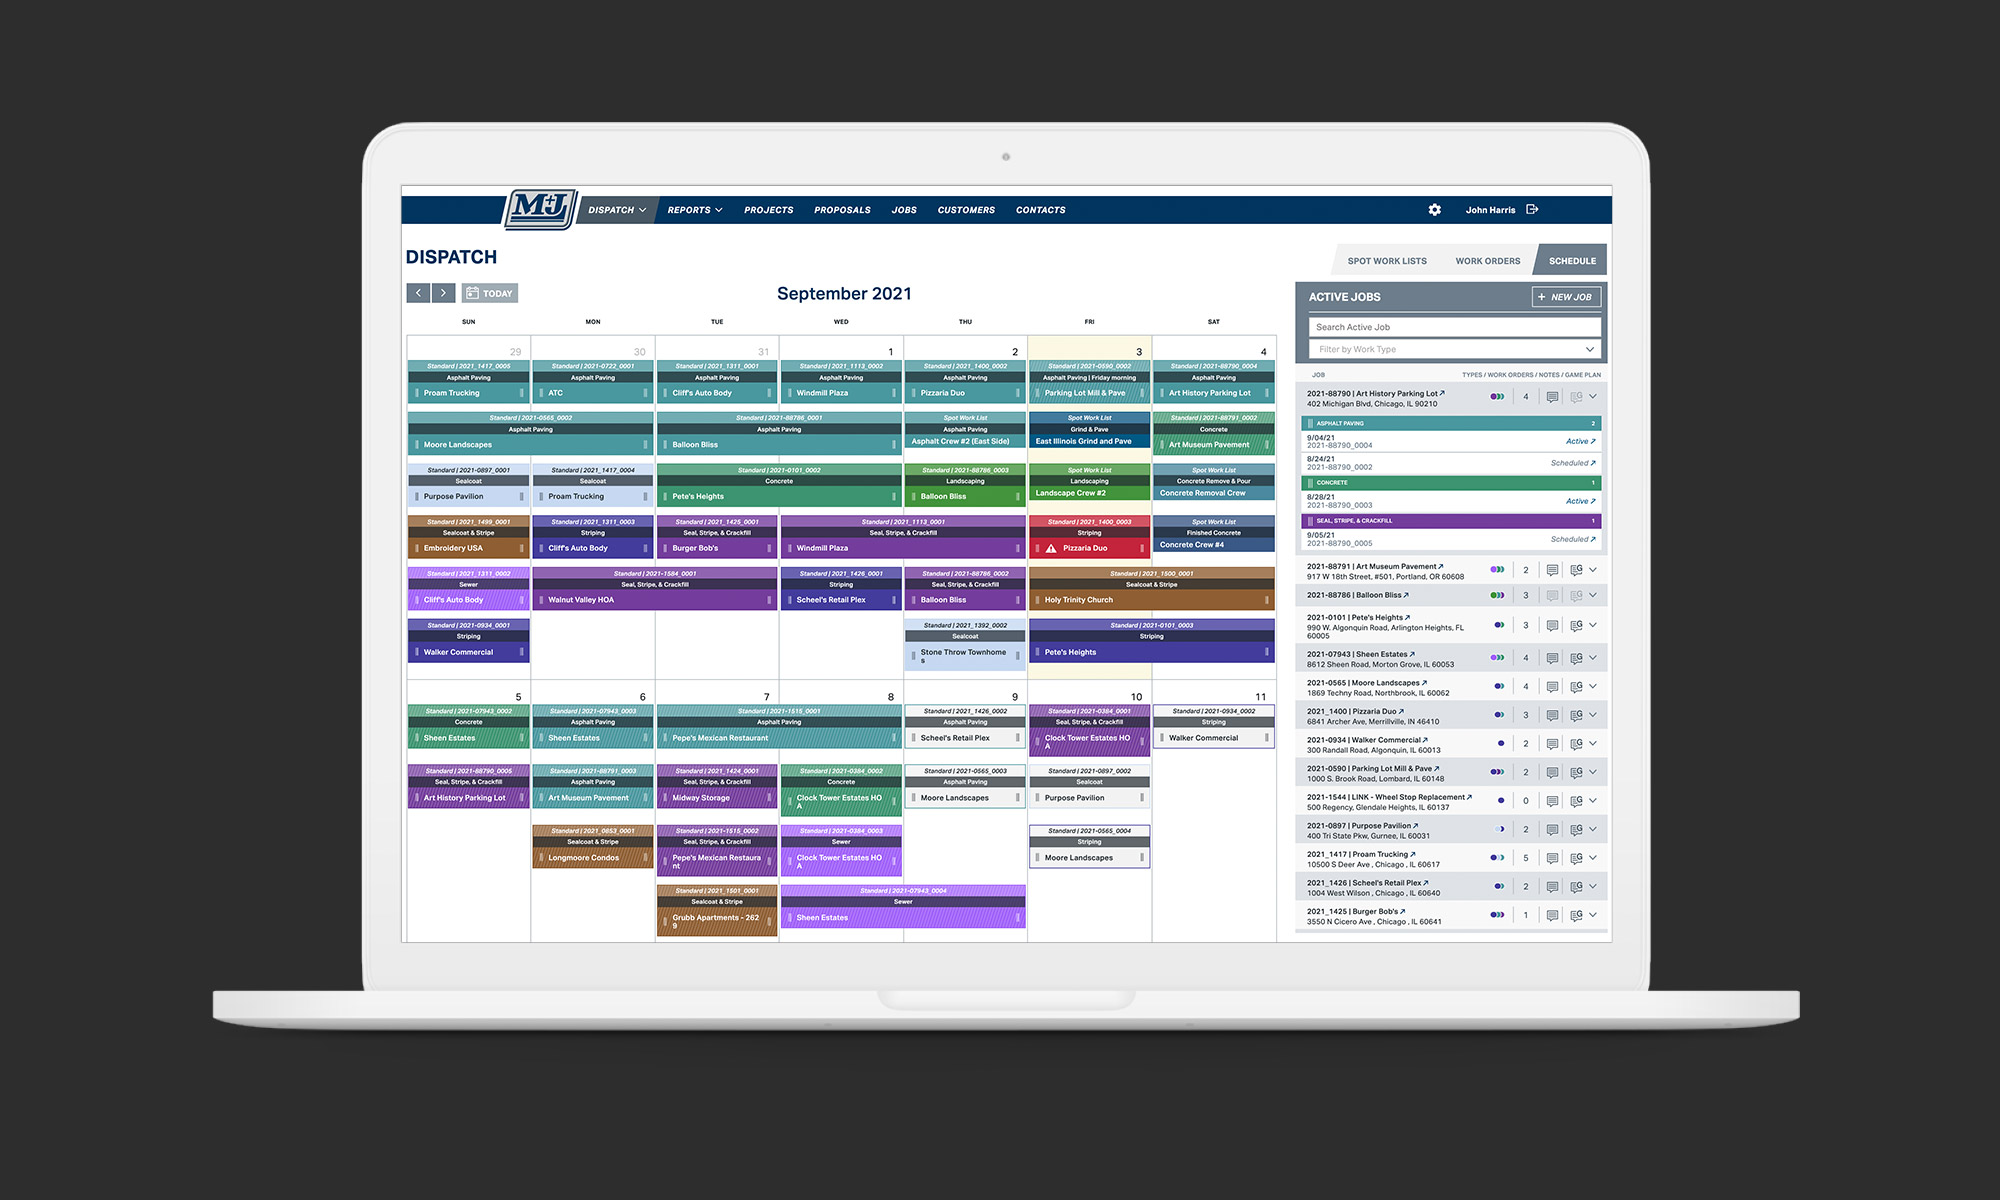Expand the Balloon Bliss job row
This screenshot has width=2000, height=1200.
(1593, 596)
